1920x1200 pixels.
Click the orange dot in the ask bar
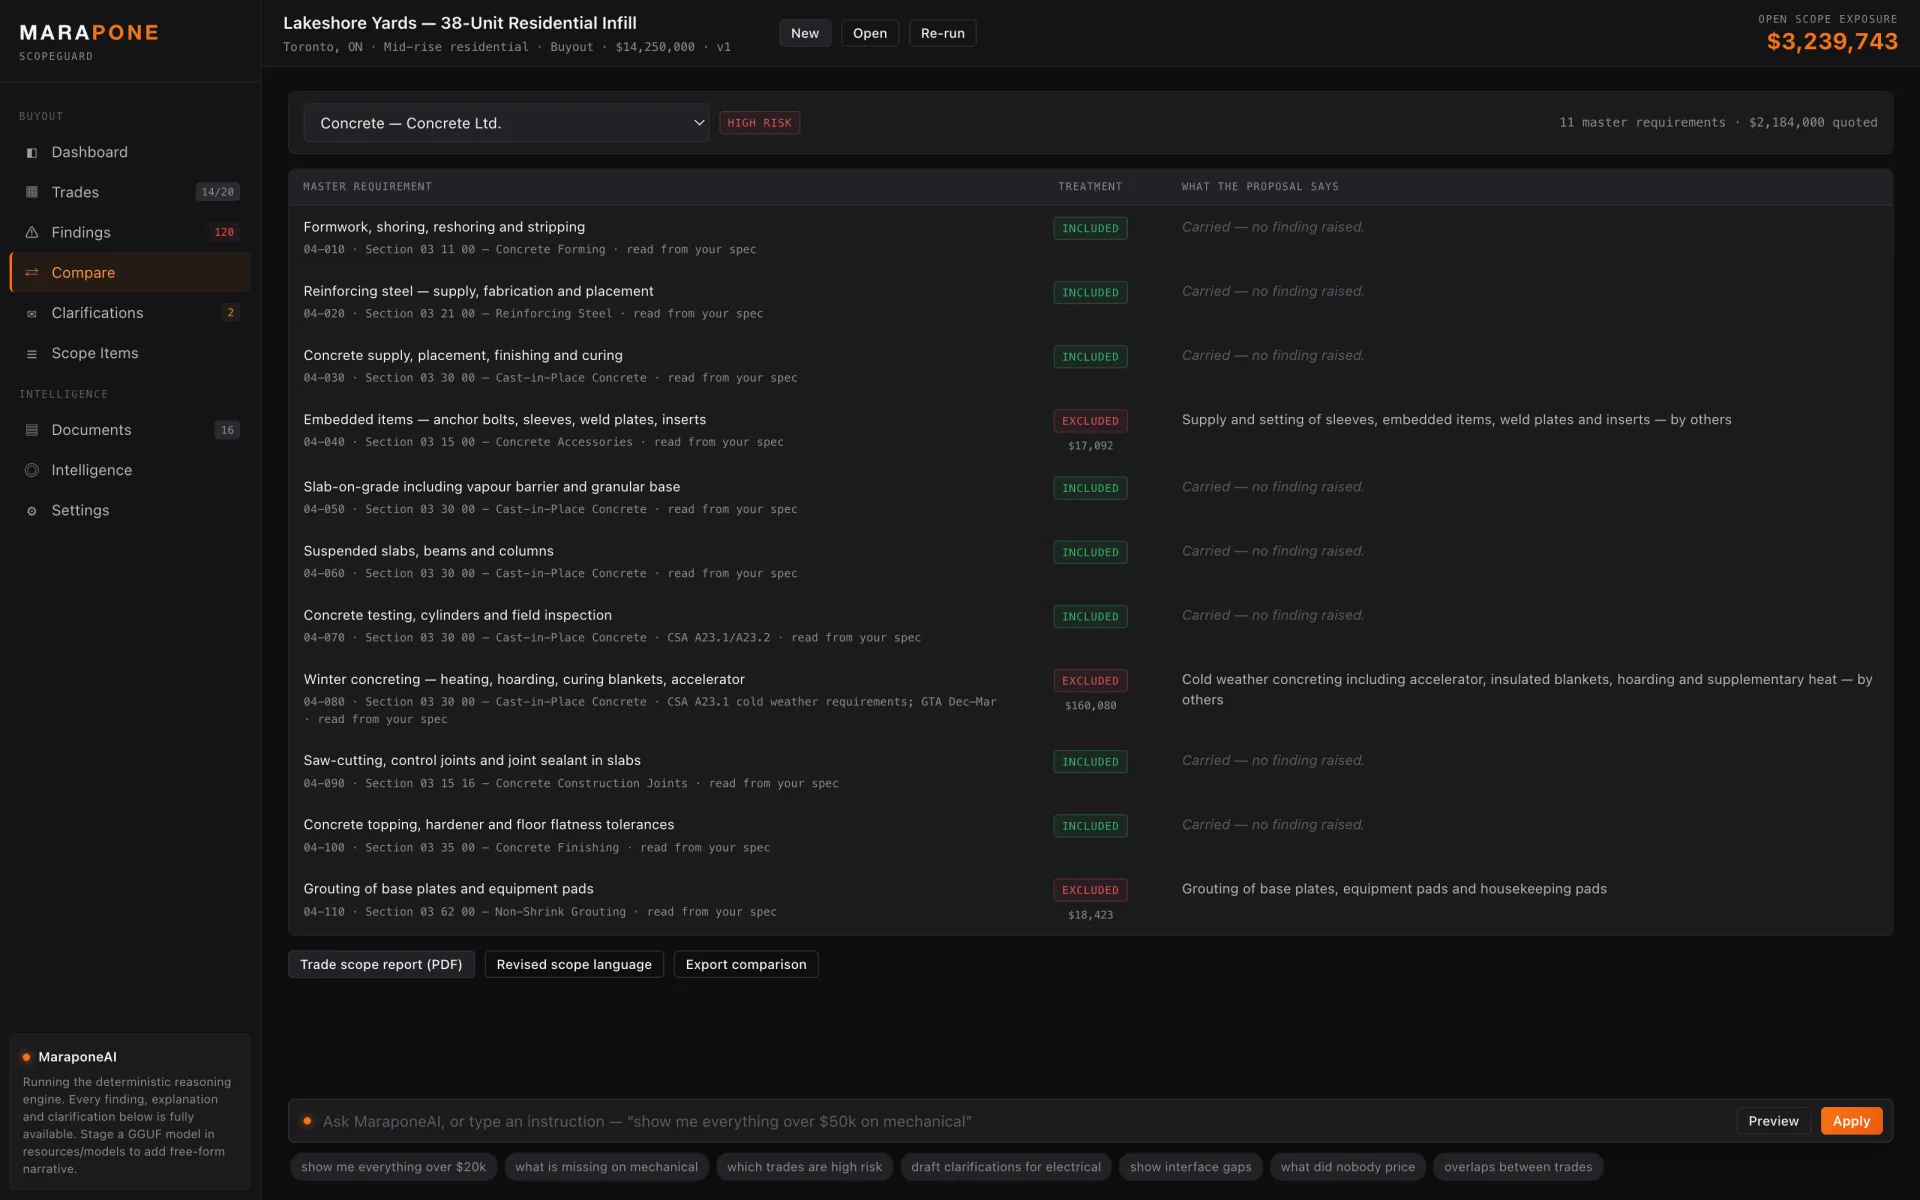[307, 1121]
